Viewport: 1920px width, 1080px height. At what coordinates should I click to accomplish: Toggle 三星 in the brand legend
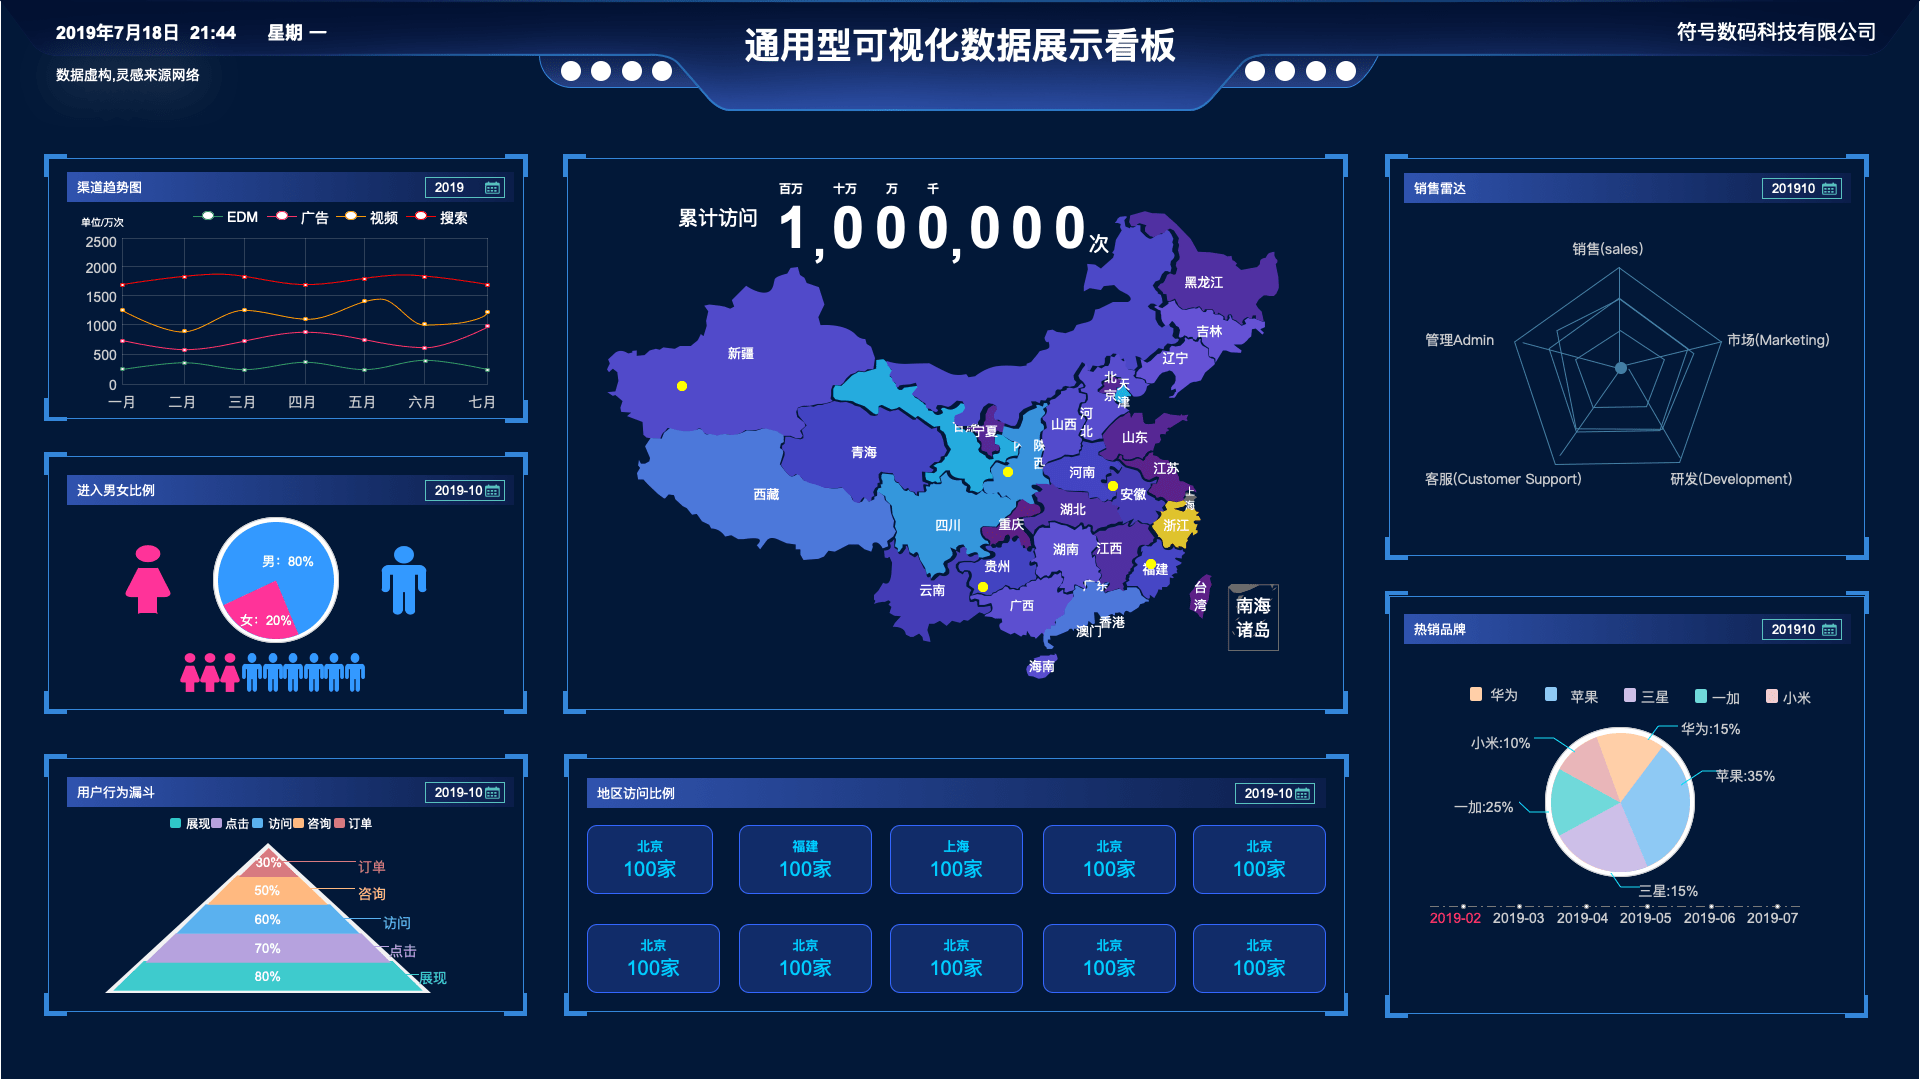click(1646, 697)
